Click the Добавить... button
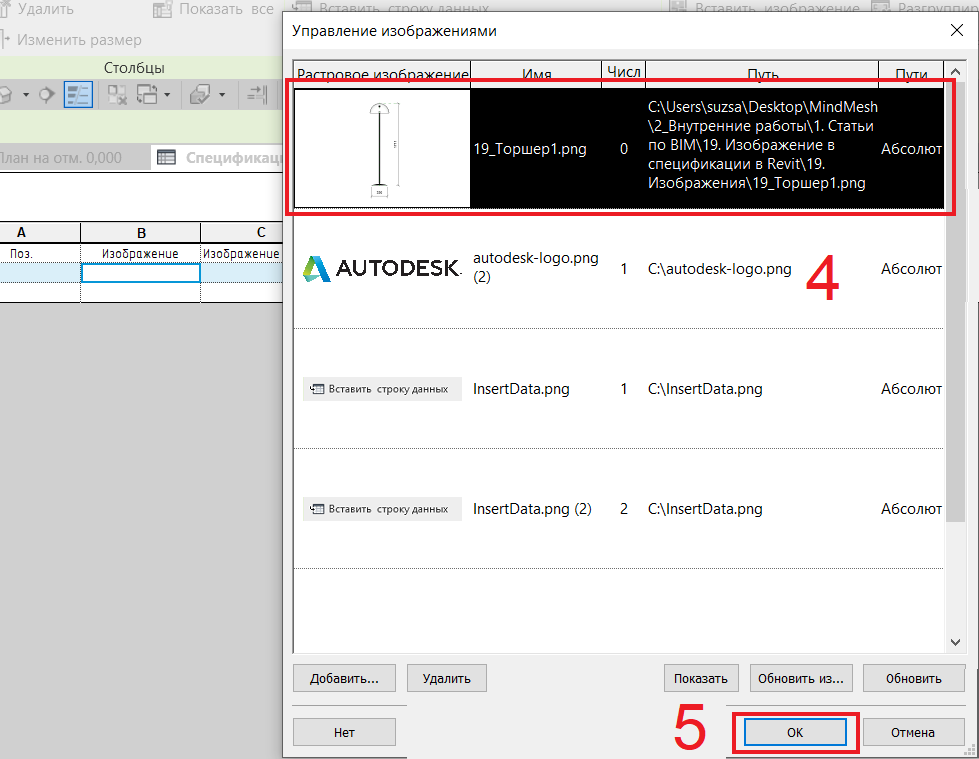This screenshot has width=979, height=759. coord(344,678)
